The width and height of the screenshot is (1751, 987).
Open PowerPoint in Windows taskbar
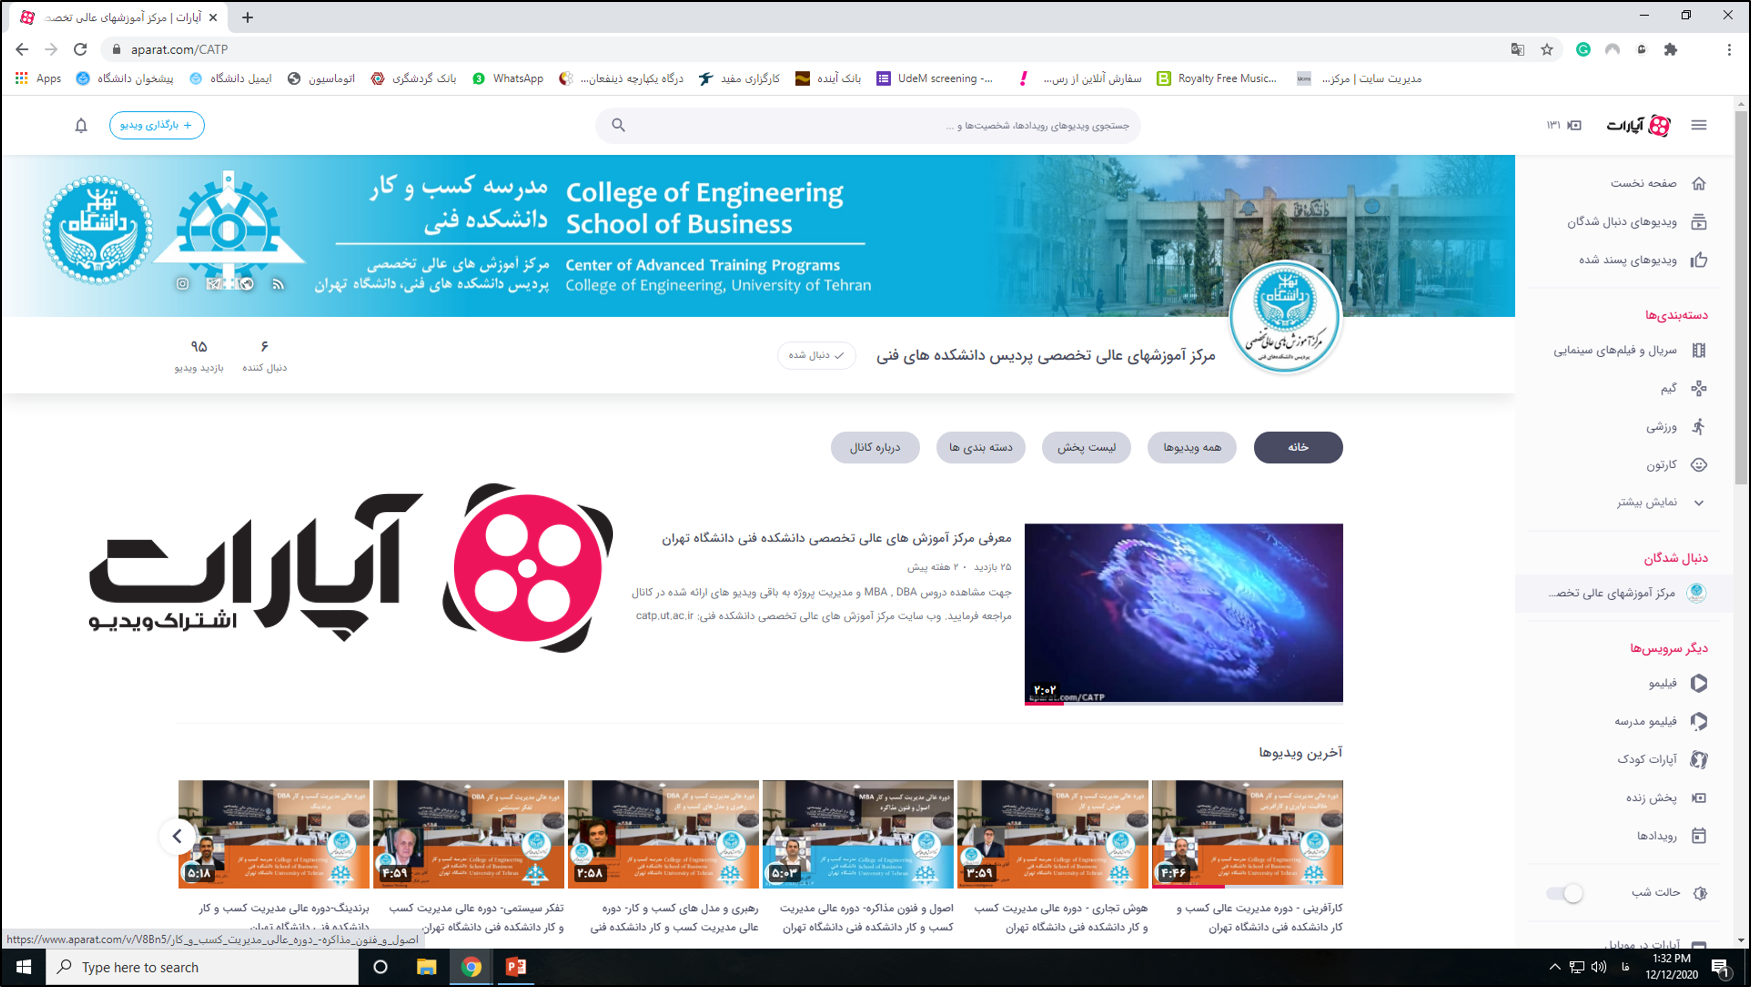(516, 967)
